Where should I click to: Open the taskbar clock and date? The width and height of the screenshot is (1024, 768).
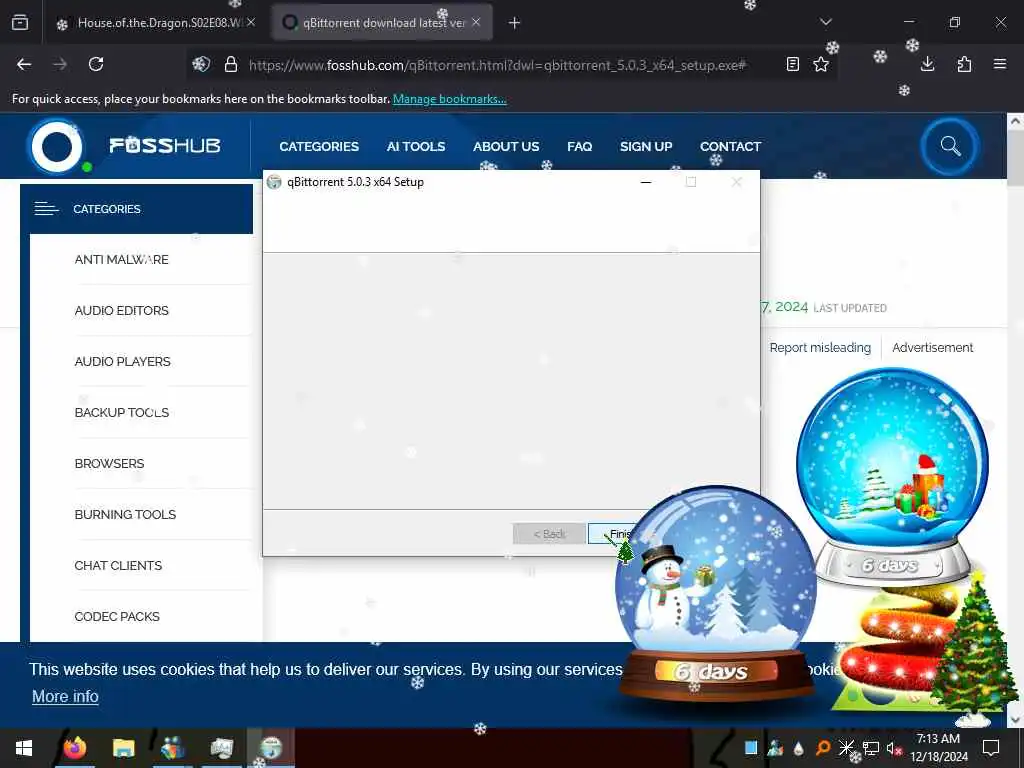coord(938,748)
